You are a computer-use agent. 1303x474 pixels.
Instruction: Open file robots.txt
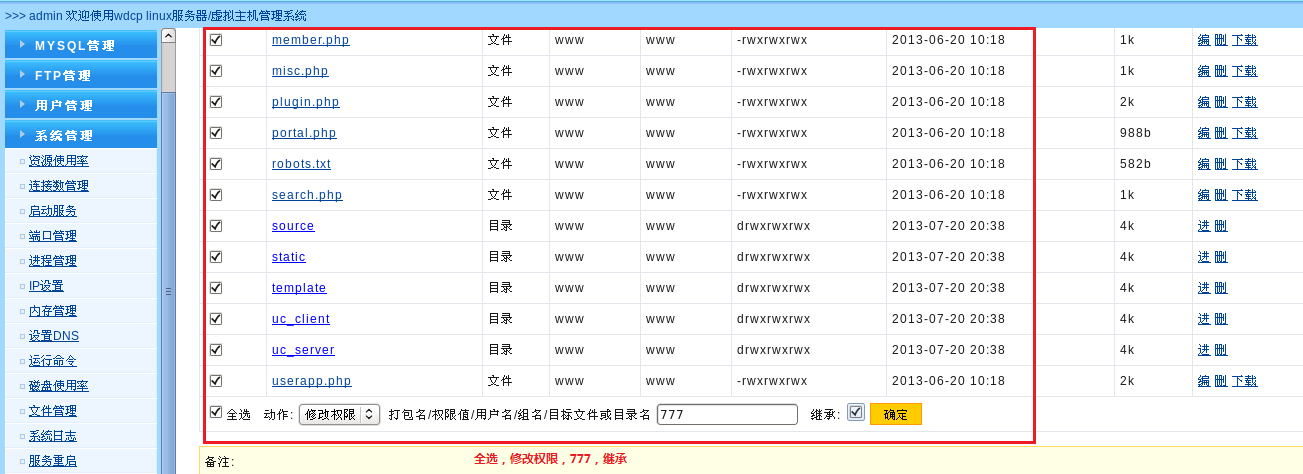coord(301,164)
